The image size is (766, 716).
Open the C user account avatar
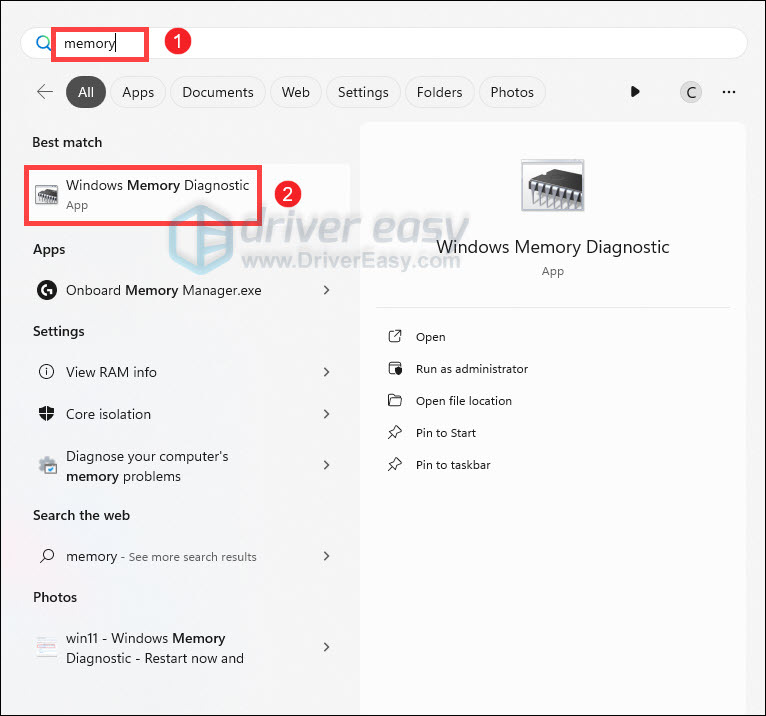coord(691,92)
